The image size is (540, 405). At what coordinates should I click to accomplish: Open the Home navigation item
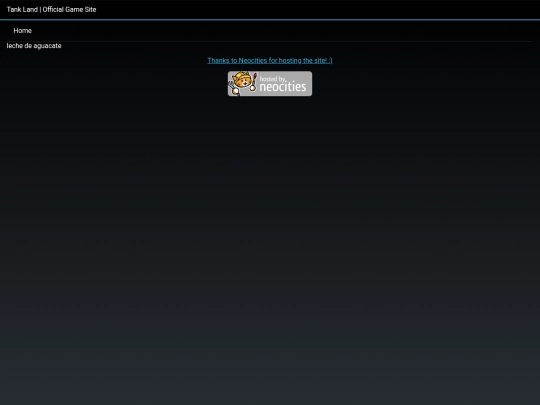22,31
